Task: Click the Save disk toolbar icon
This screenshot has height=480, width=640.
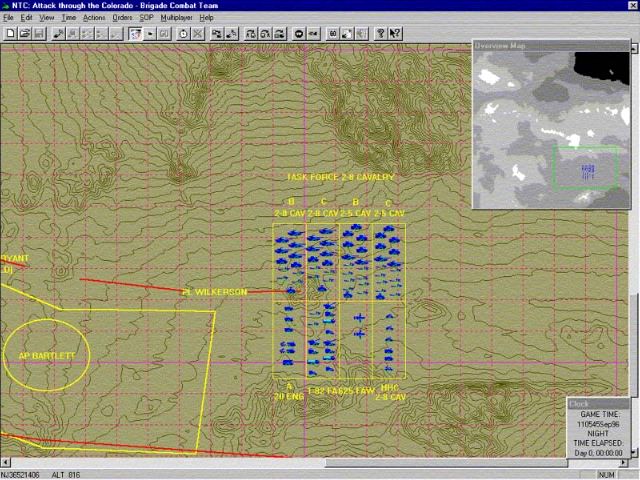Action: (x=38, y=34)
